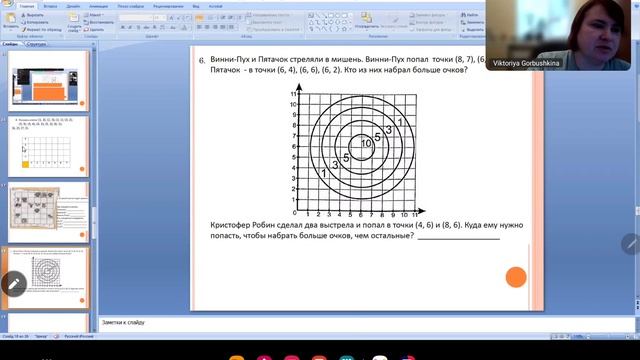Open the Вид ribbon tab
The image size is (640, 360).
[x=196, y=7]
